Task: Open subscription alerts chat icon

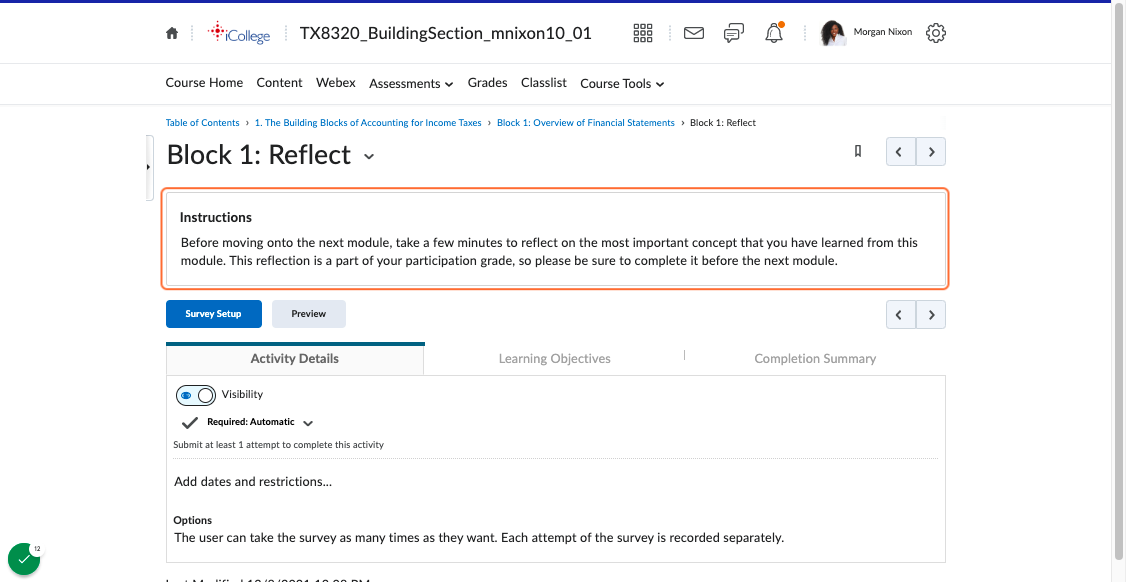Action: 733,33
